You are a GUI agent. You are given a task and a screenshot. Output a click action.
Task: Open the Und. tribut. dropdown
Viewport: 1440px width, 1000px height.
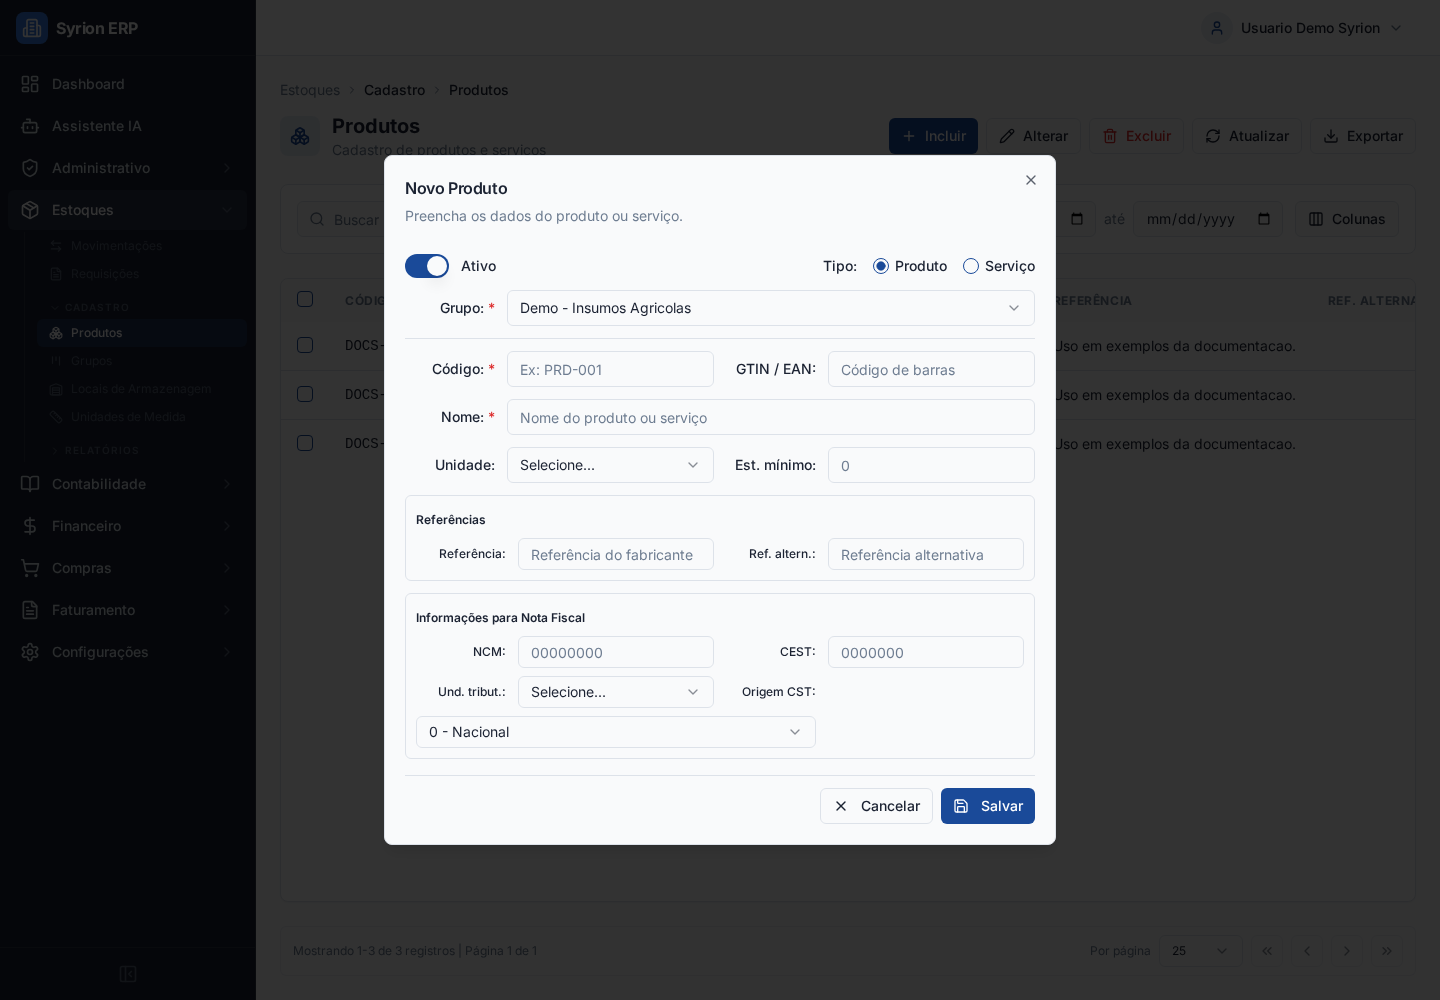click(616, 692)
